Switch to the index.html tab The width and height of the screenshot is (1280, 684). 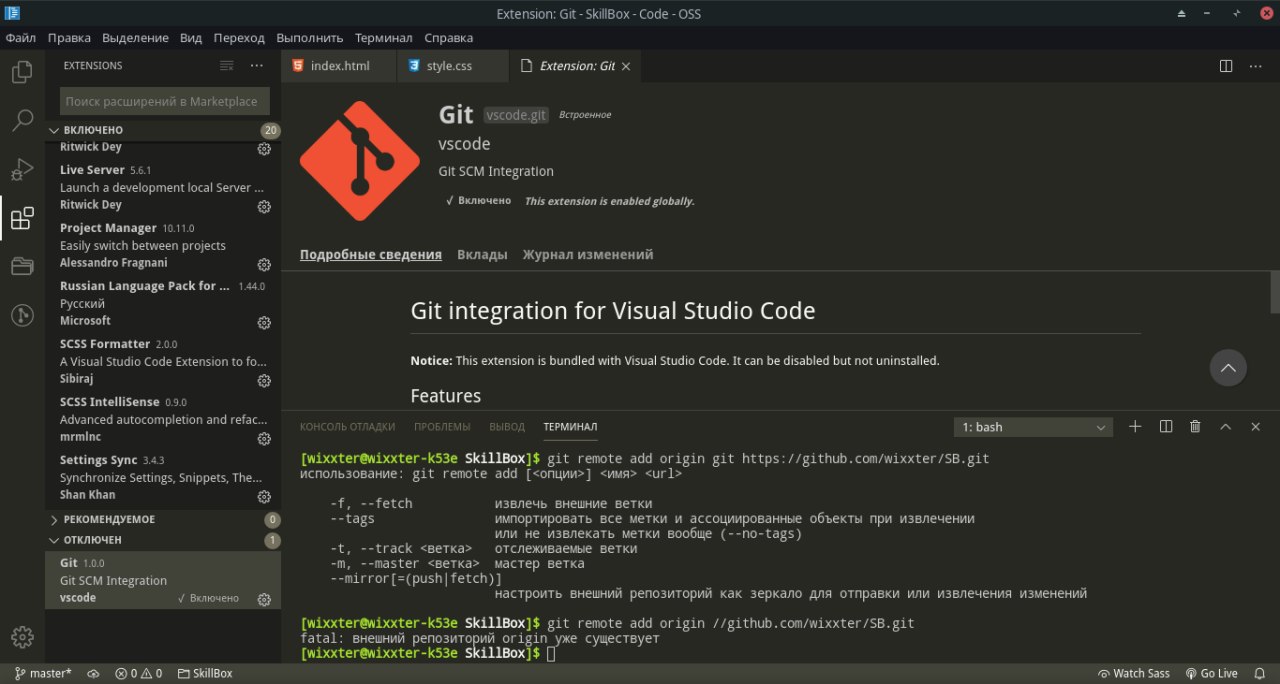pos(339,66)
